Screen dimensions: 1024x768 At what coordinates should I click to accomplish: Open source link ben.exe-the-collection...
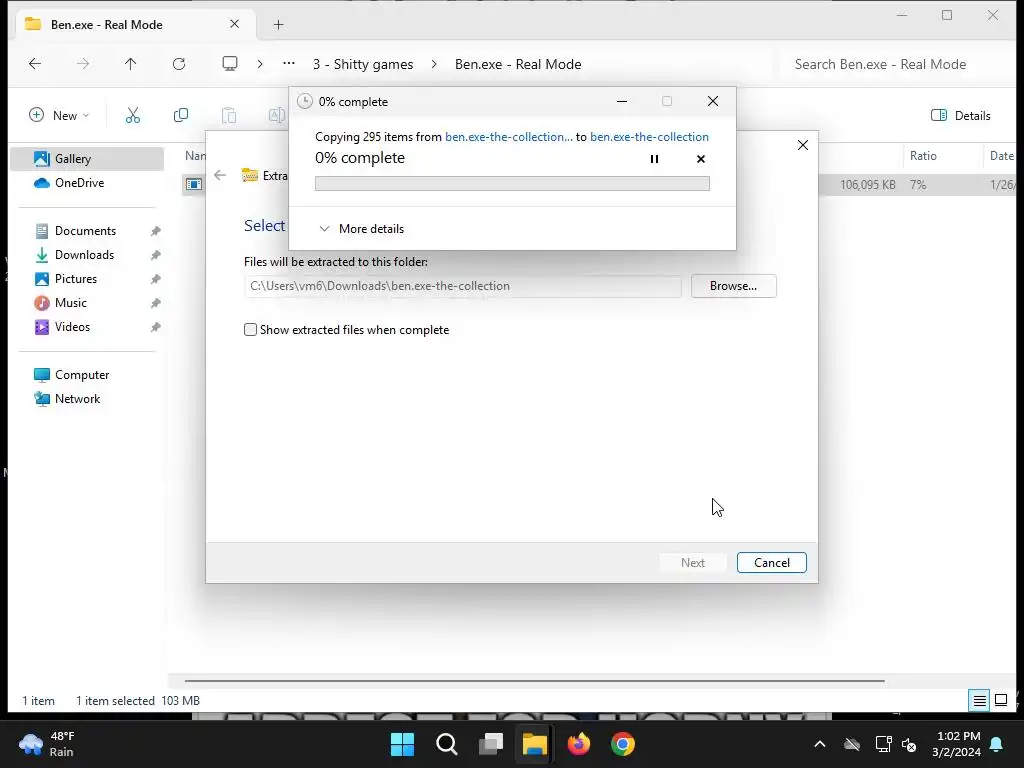point(509,136)
